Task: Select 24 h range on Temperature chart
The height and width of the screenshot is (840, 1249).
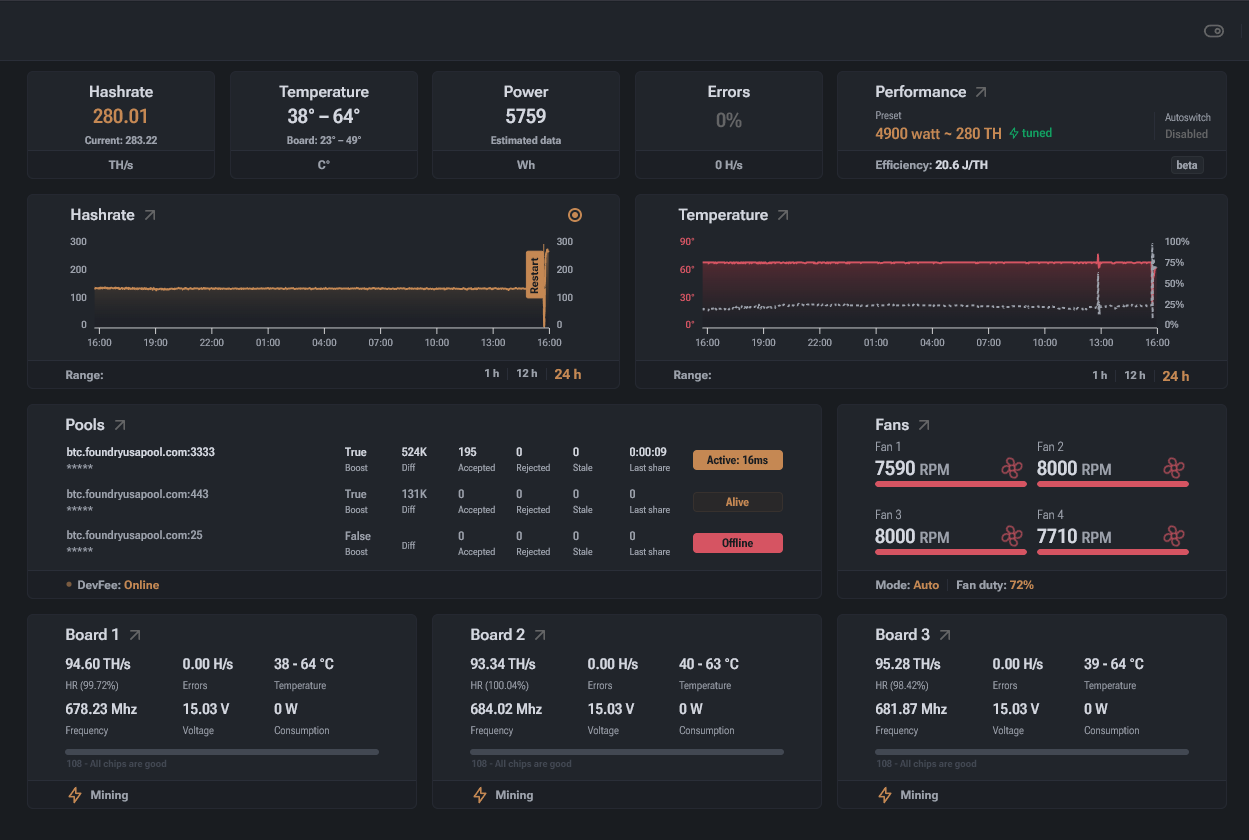Action: point(1176,376)
